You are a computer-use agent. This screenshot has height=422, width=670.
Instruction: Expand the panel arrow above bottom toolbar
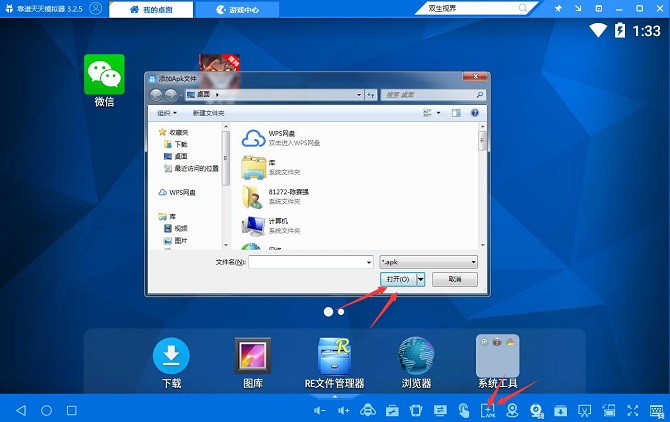[335, 397]
